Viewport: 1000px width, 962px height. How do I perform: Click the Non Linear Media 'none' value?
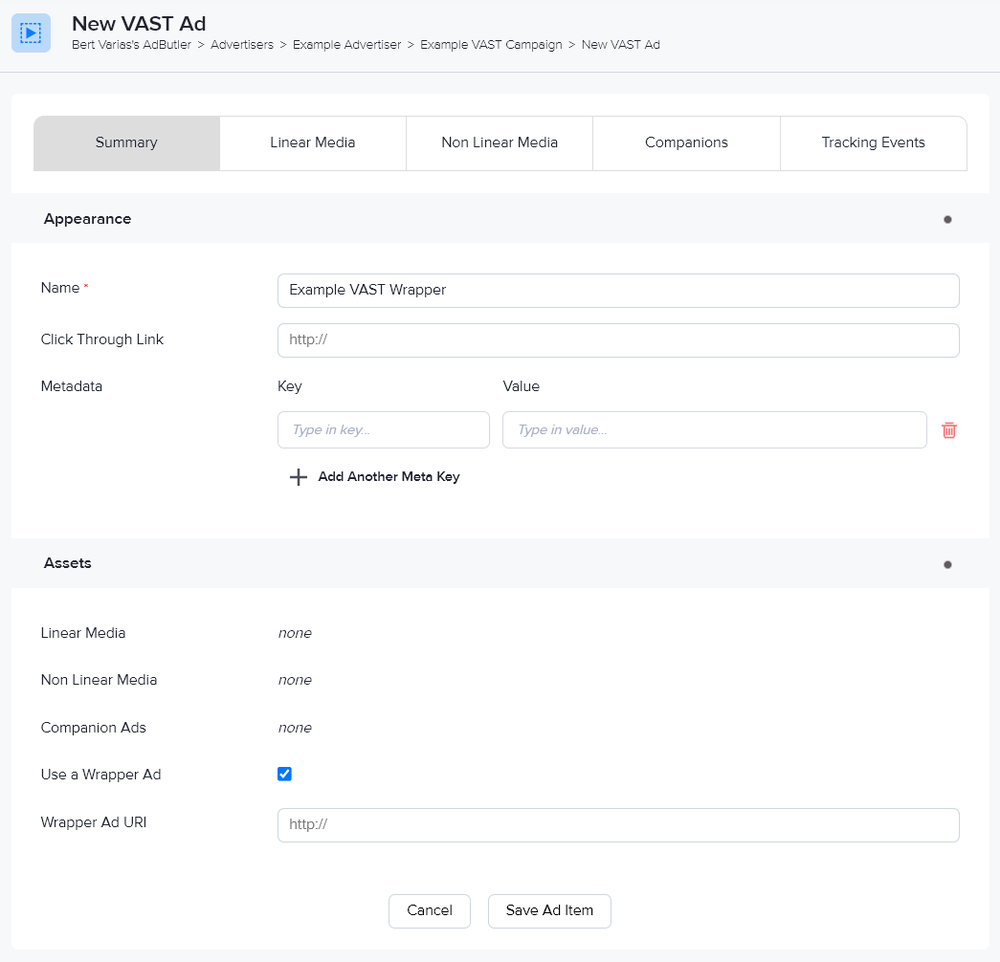coord(295,680)
